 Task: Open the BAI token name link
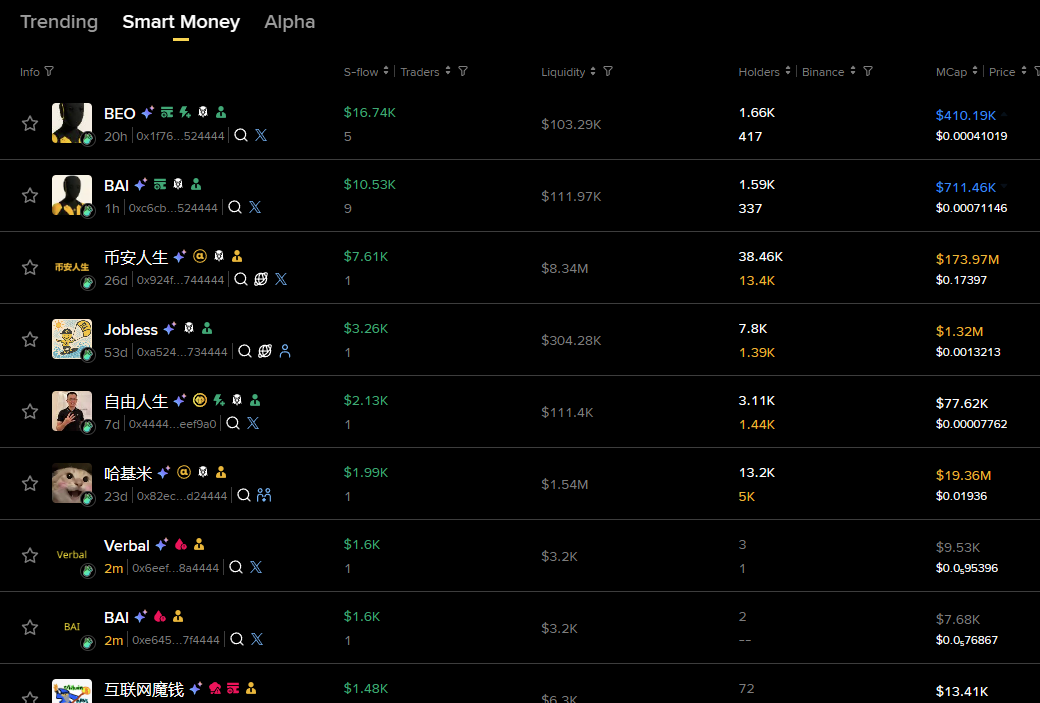click(x=117, y=184)
